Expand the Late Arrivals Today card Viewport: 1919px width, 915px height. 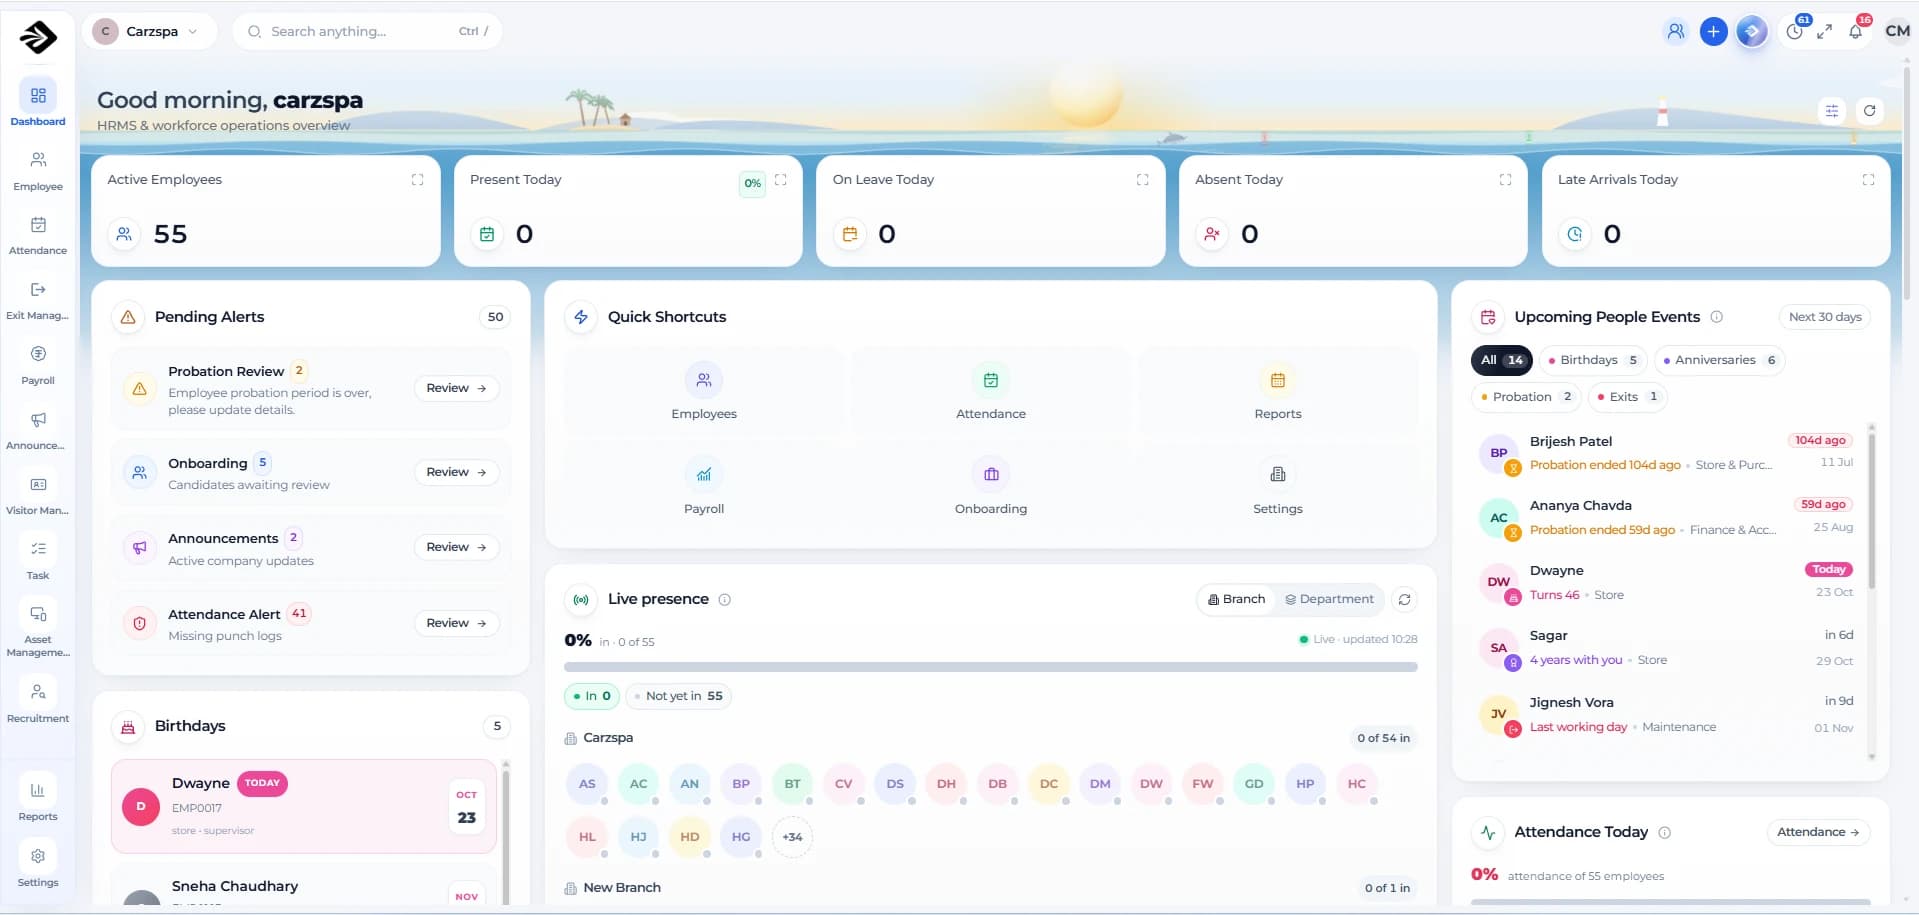[1868, 180]
